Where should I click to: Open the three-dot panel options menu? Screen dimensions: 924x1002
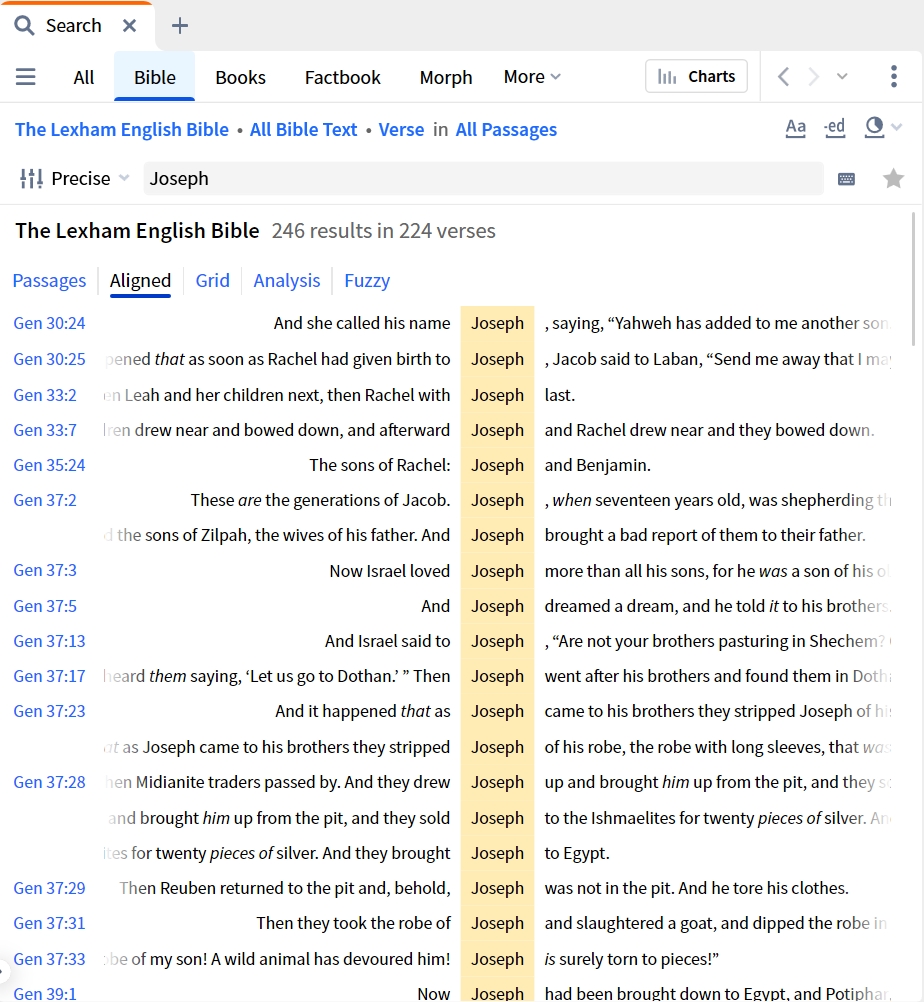pyautogui.click(x=894, y=77)
